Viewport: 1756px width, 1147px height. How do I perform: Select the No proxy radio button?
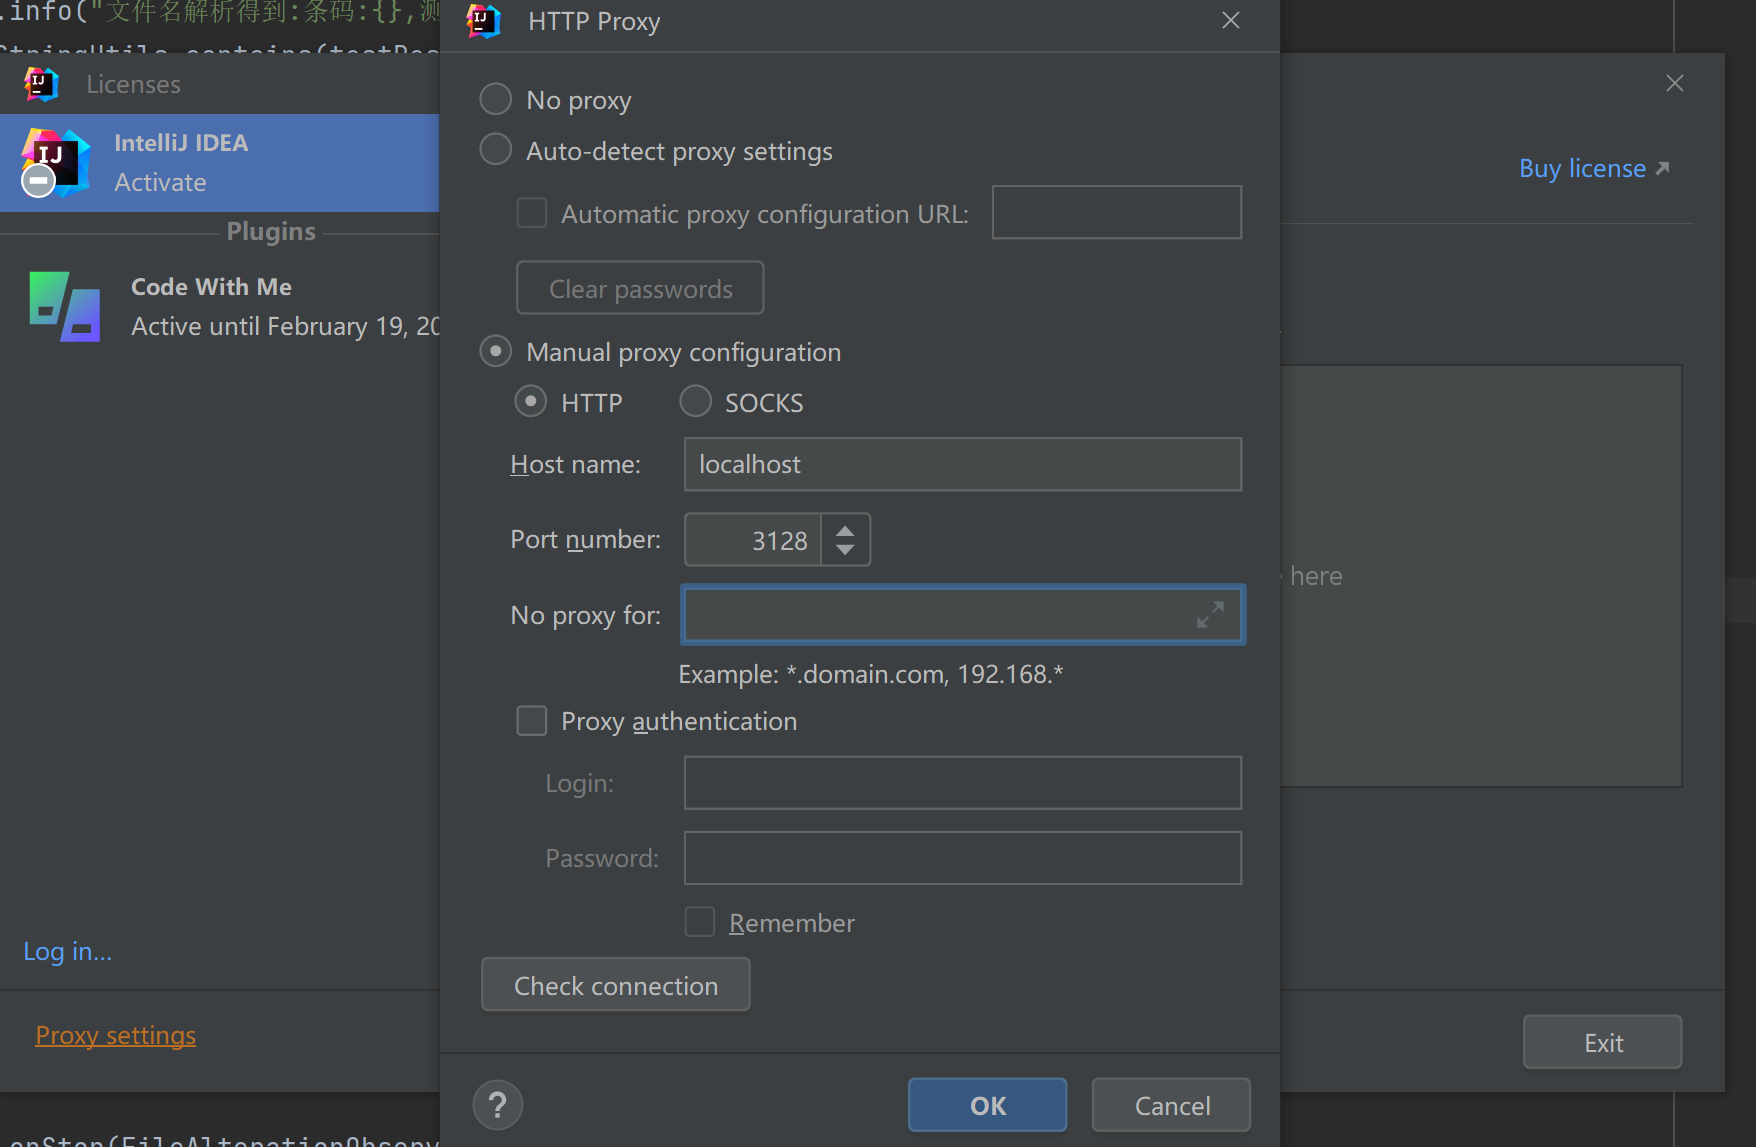point(496,99)
